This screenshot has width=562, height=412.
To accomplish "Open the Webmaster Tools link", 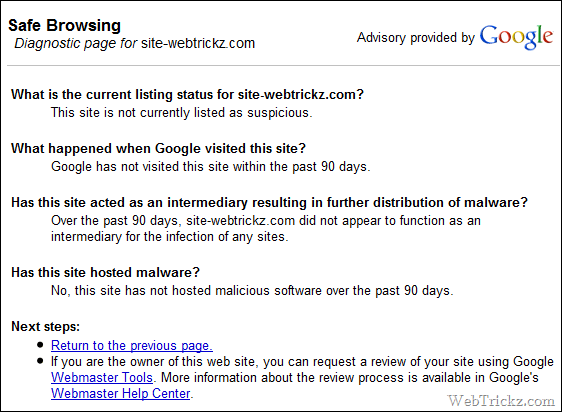I will (102, 377).
